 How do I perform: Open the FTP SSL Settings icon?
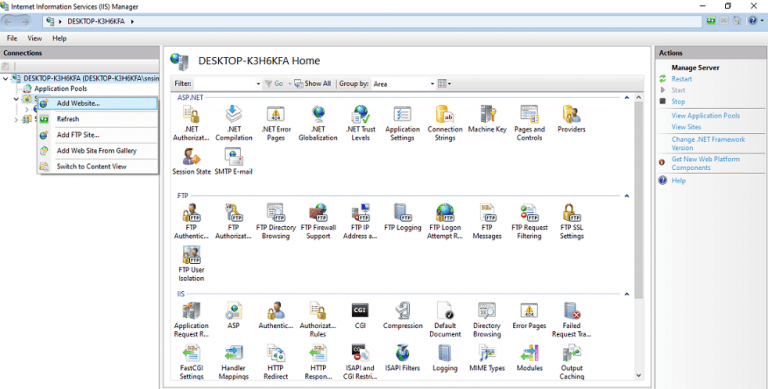click(572, 221)
